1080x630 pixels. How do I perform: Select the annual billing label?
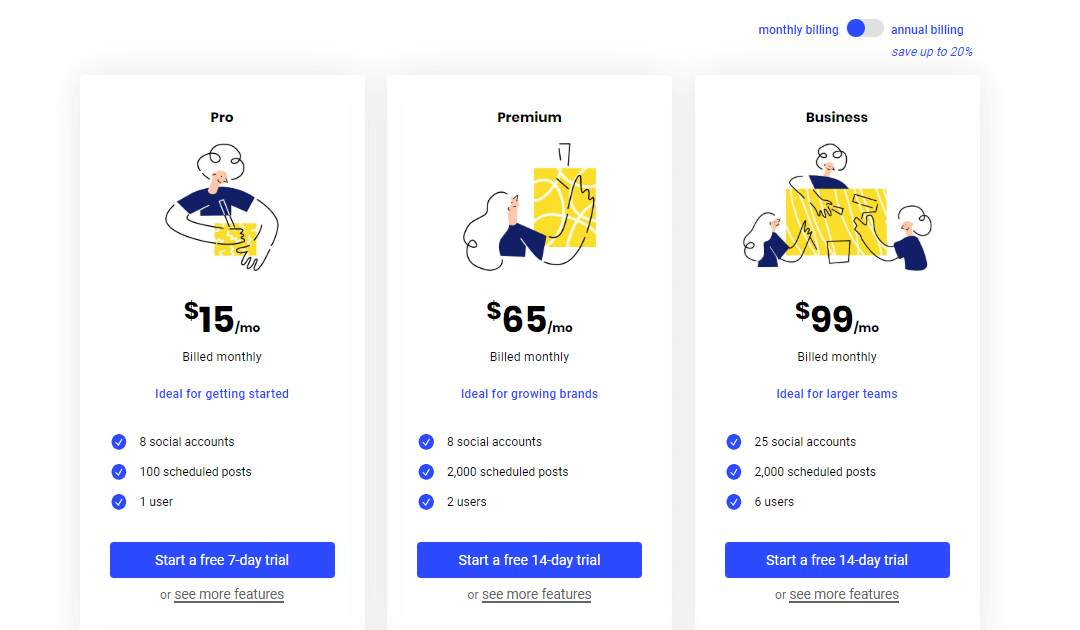point(927,30)
